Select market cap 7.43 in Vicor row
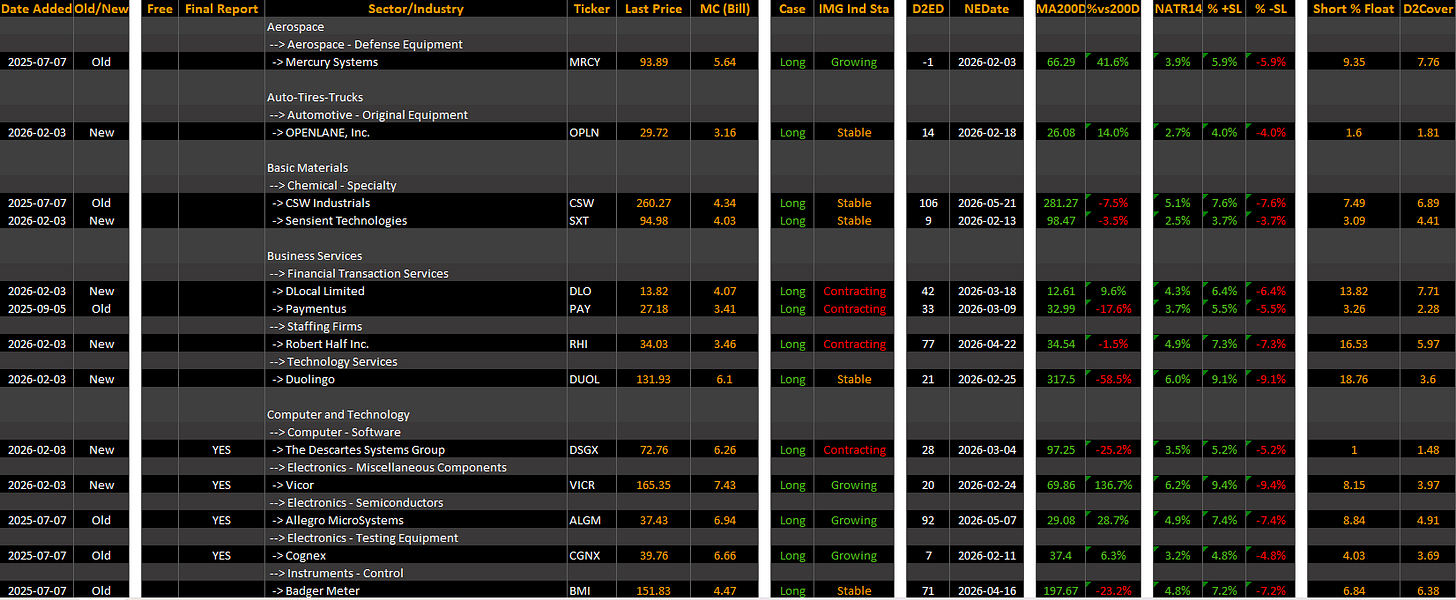Image resolution: width=1456 pixels, height=600 pixels. coord(724,485)
